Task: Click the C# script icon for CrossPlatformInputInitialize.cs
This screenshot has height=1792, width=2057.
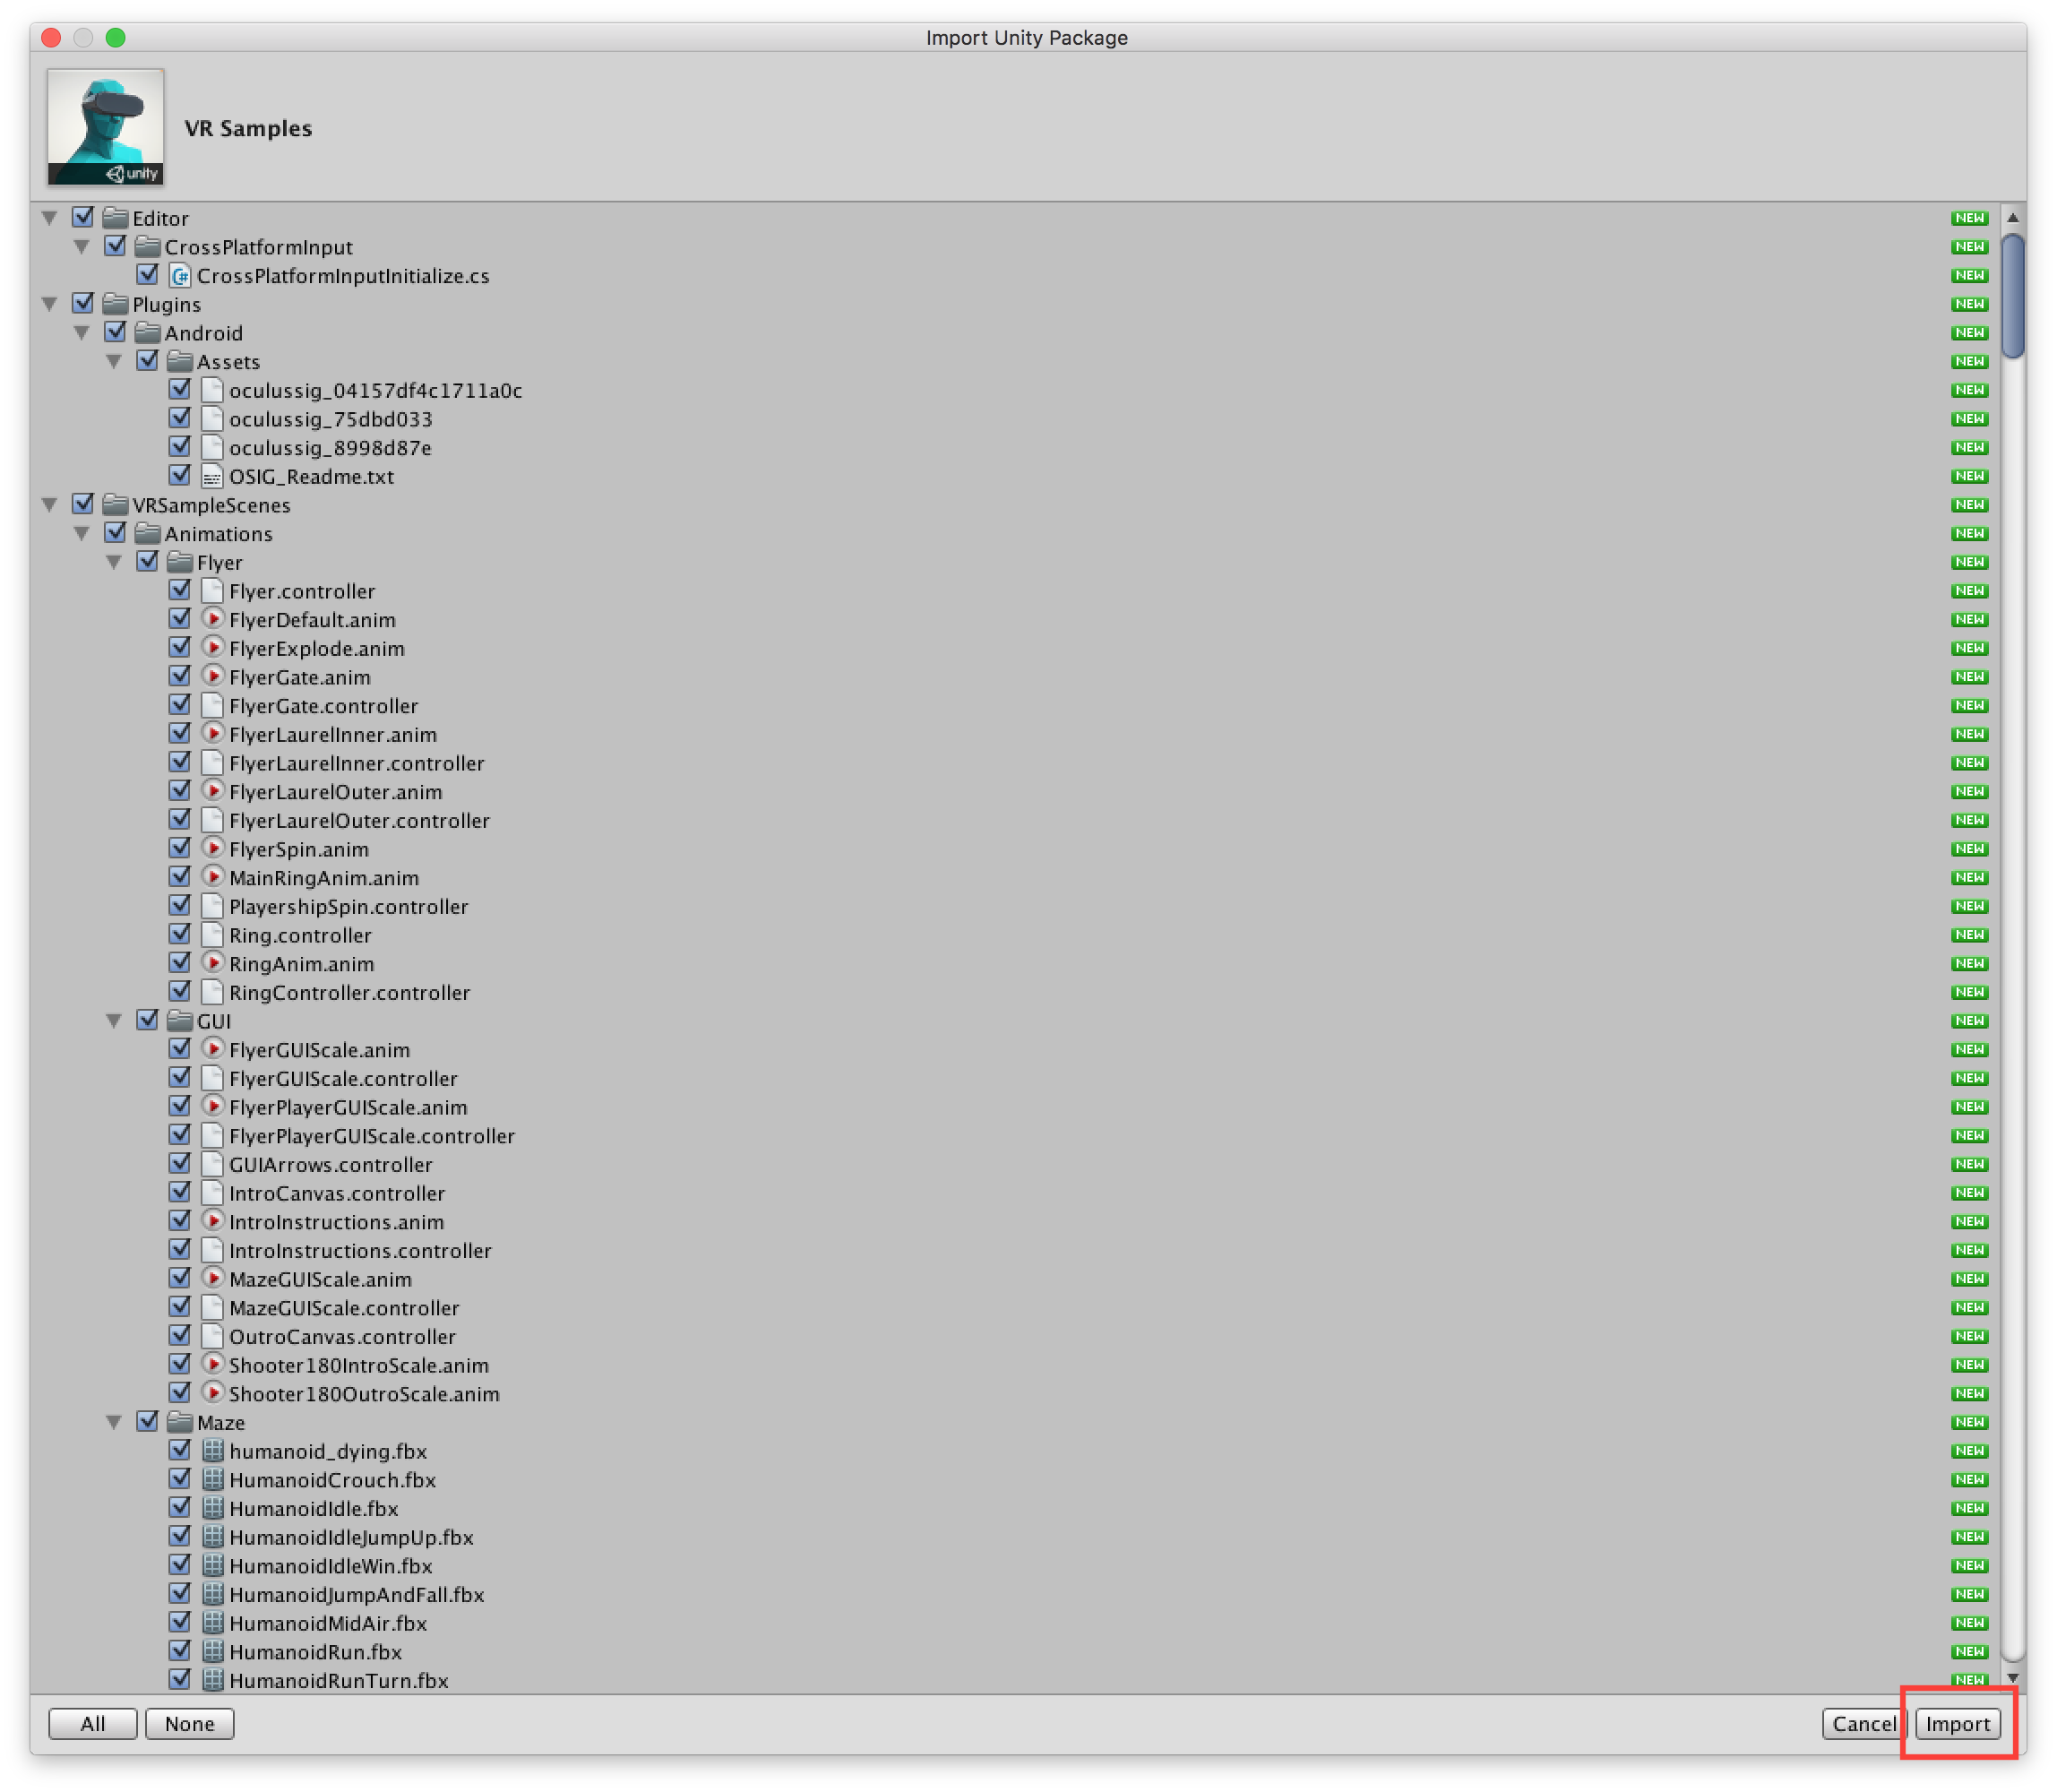Action: (180, 276)
